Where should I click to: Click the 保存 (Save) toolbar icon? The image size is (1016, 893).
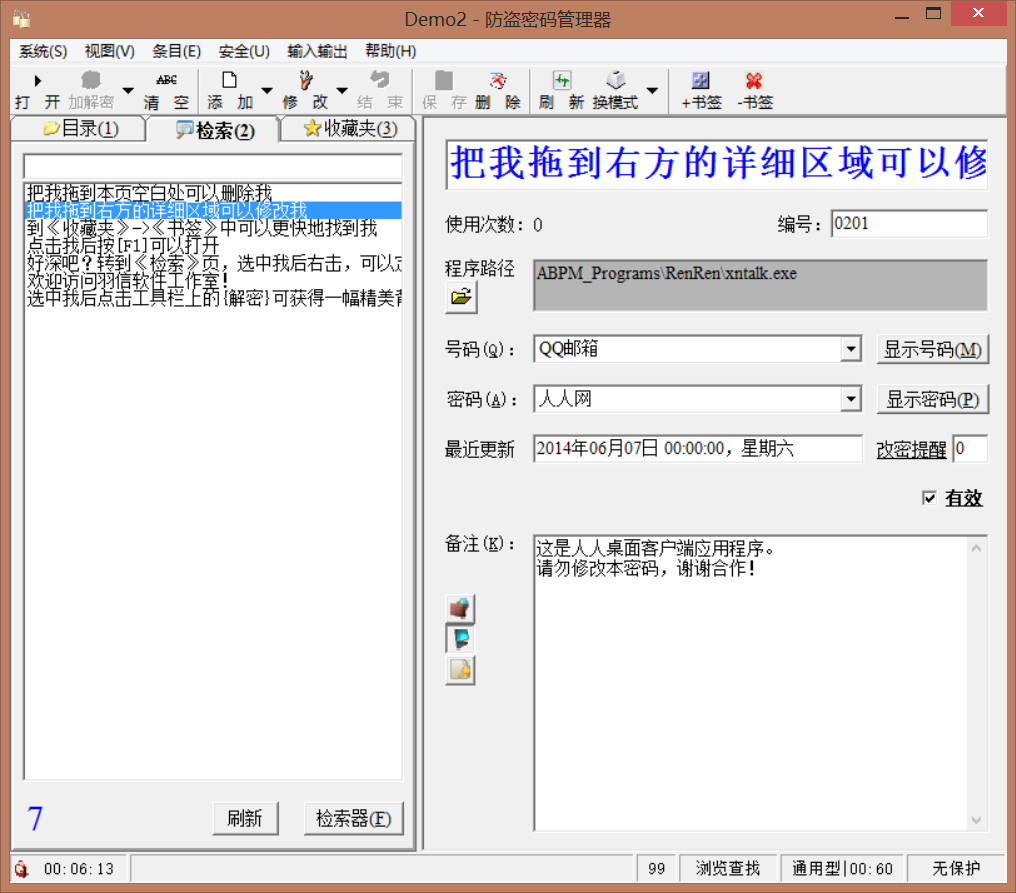(444, 89)
